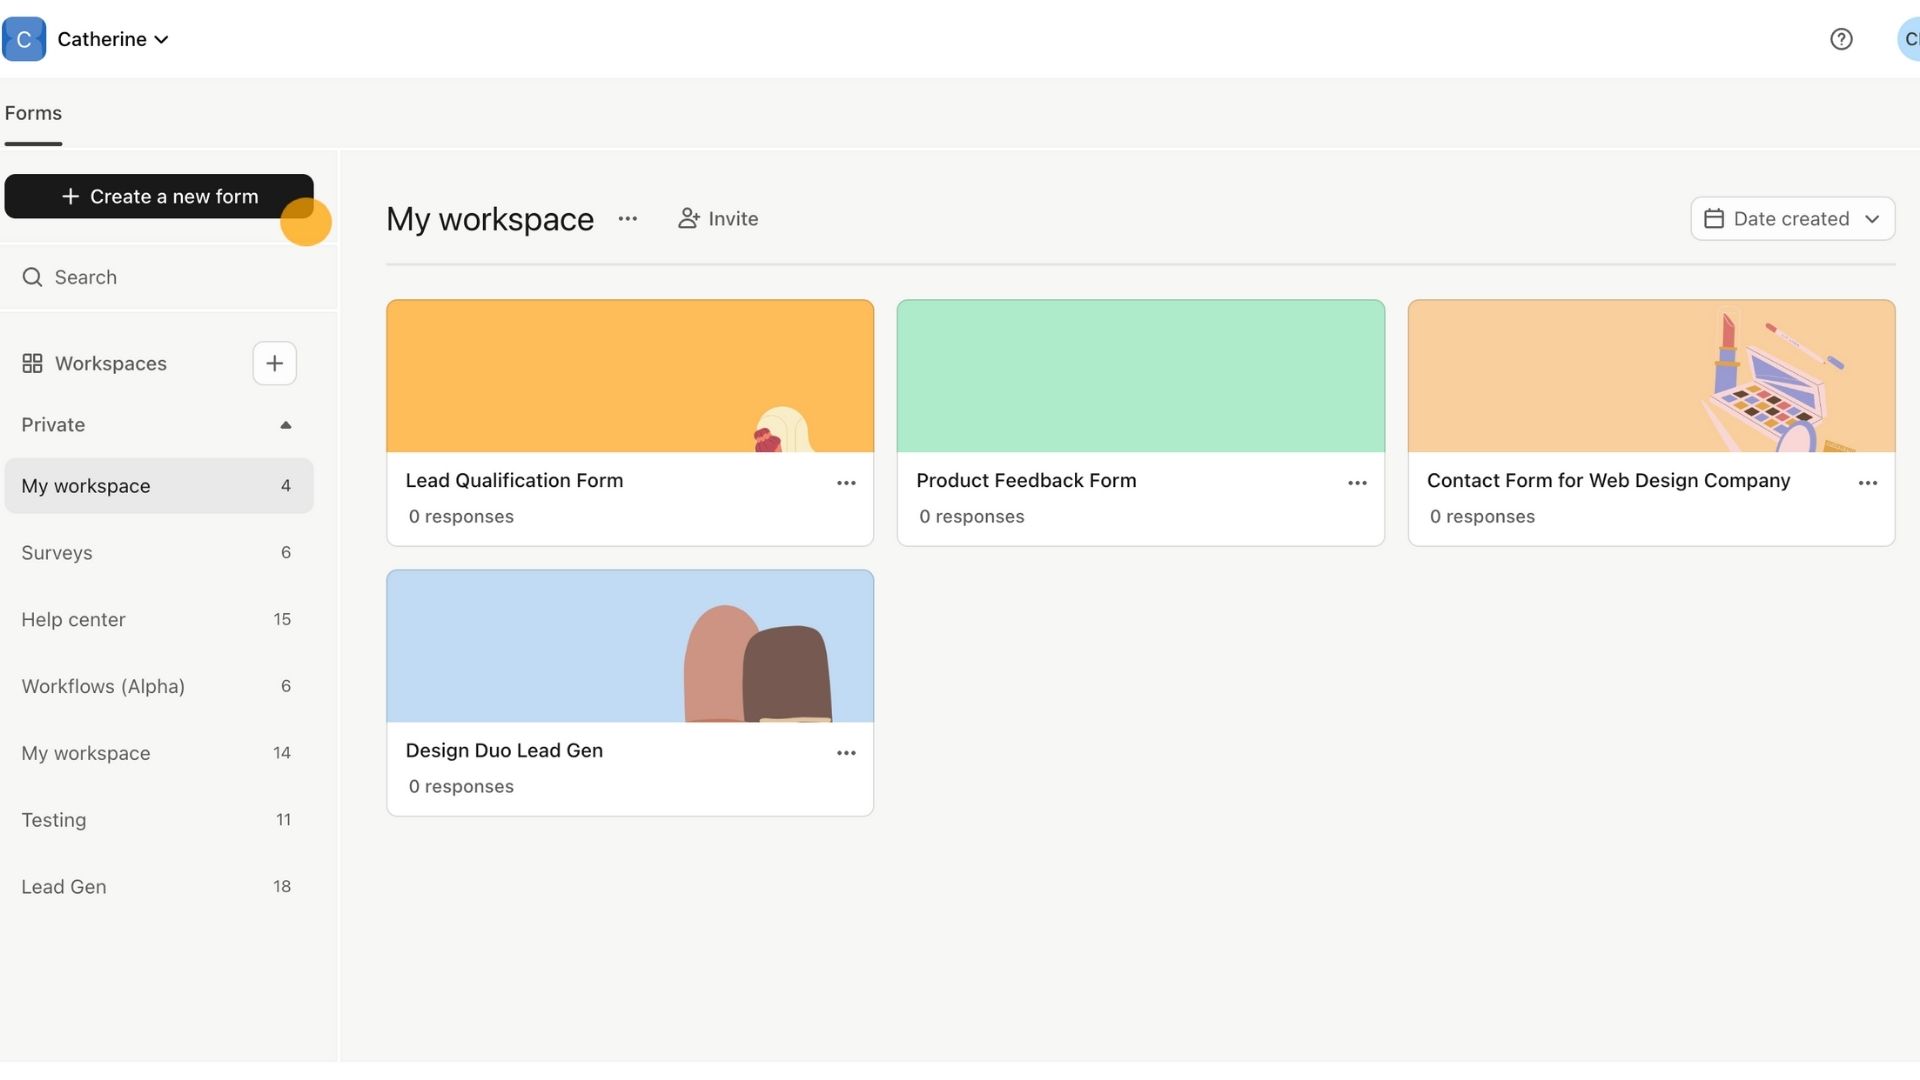
Task: Open the Design Duo Lead Gen thumbnail
Action: 630,646
